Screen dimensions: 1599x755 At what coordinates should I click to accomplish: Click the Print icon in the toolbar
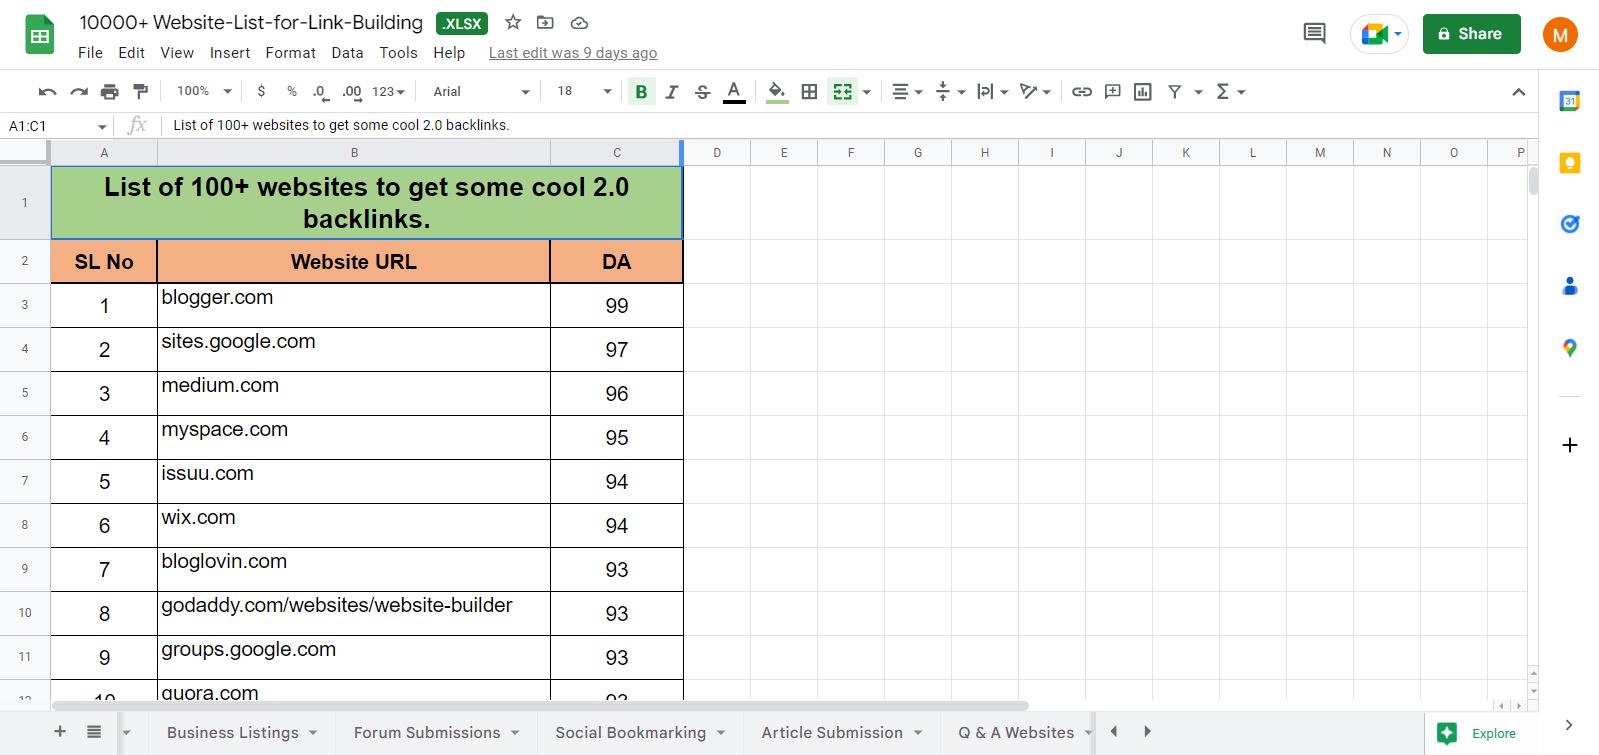[110, 92]
